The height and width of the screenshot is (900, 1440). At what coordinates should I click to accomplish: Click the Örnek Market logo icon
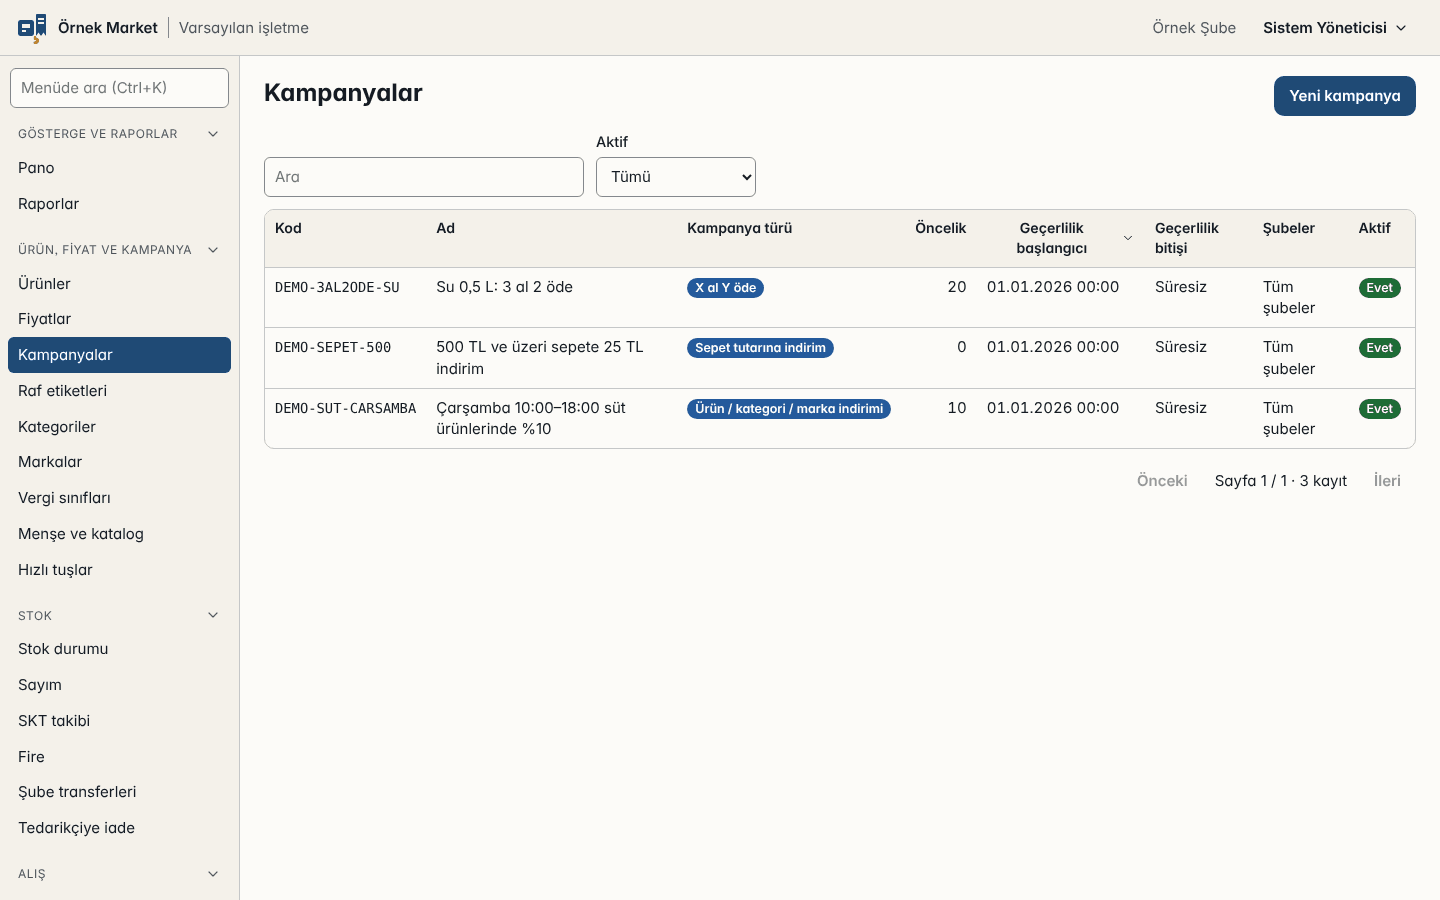32,28
